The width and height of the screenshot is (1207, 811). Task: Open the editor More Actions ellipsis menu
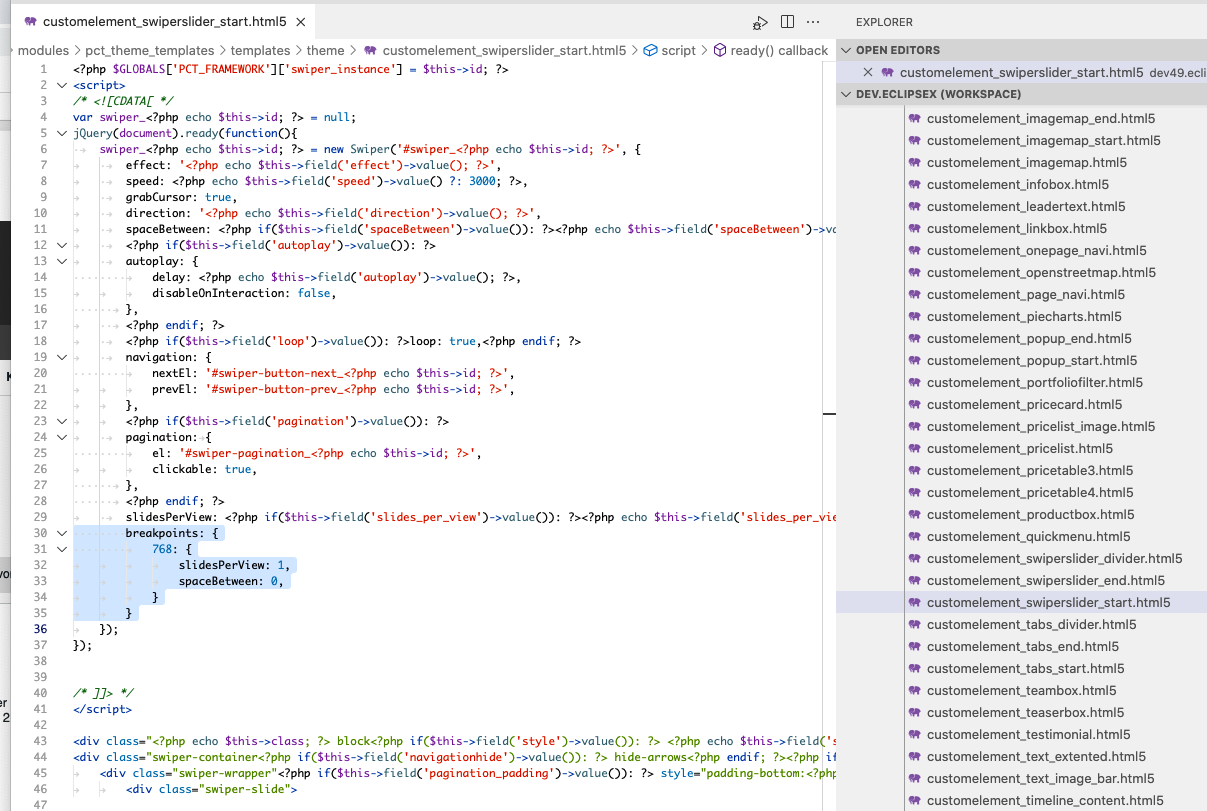point(813,22)
